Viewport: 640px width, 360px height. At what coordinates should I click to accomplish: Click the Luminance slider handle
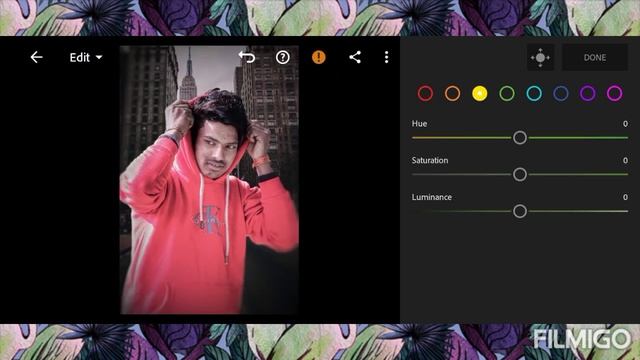coord(520,211)
